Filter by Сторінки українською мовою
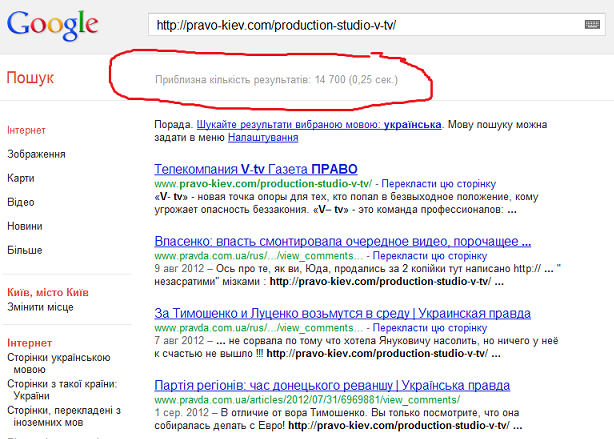 point(58,362)
